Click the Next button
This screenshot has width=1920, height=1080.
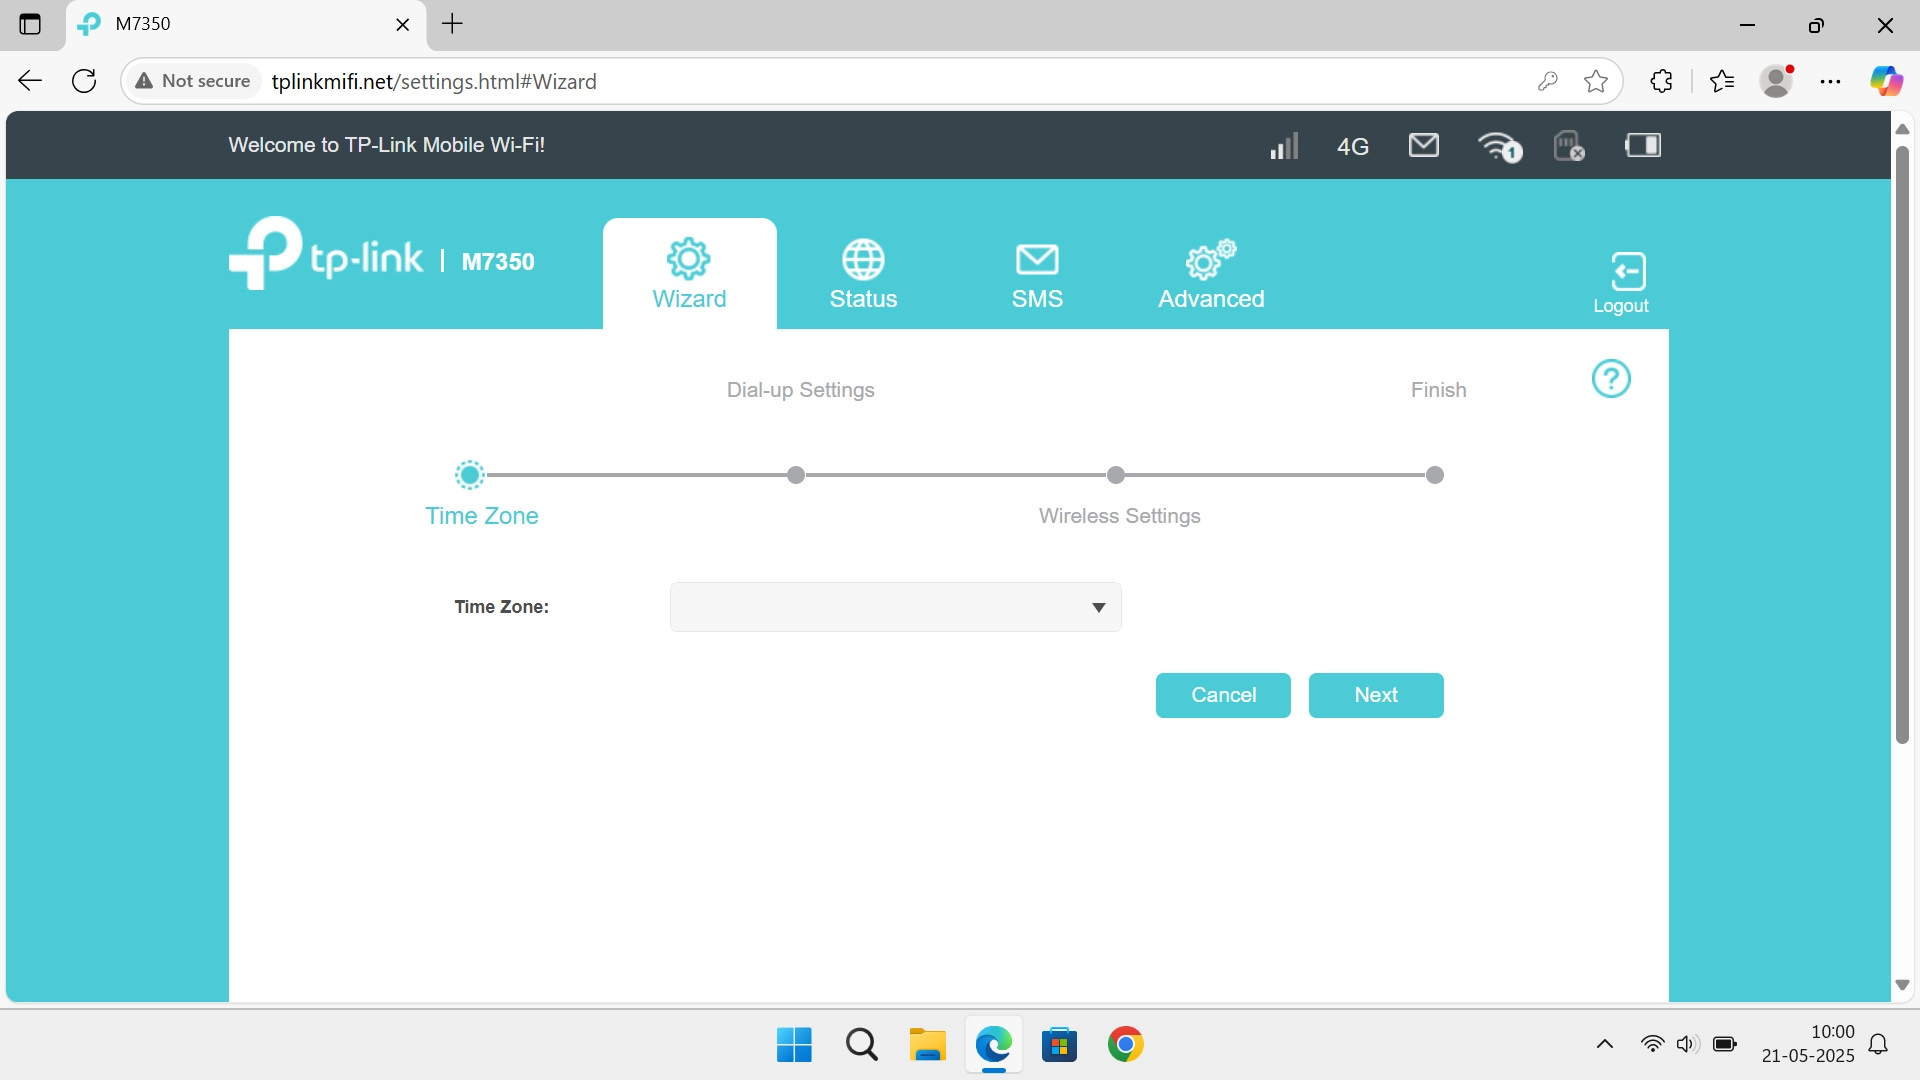[x=1375, y=695]
